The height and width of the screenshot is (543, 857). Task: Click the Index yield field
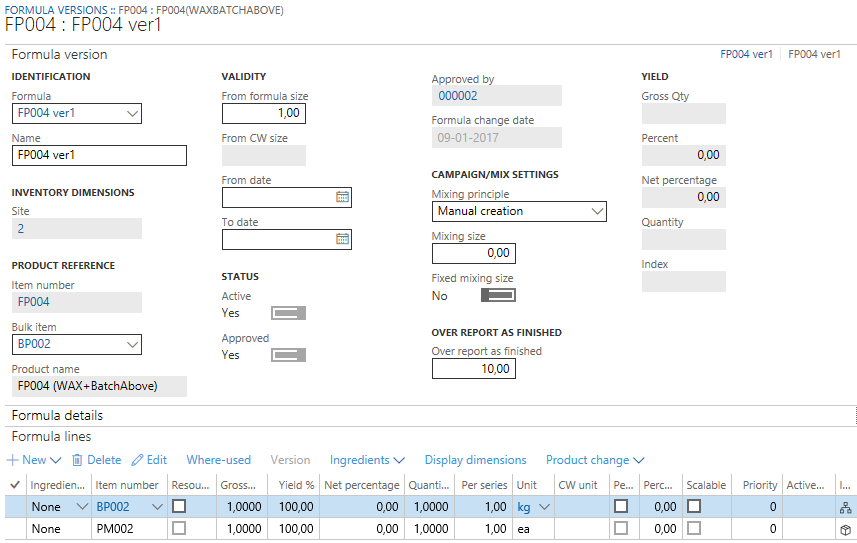pos(684,281)
